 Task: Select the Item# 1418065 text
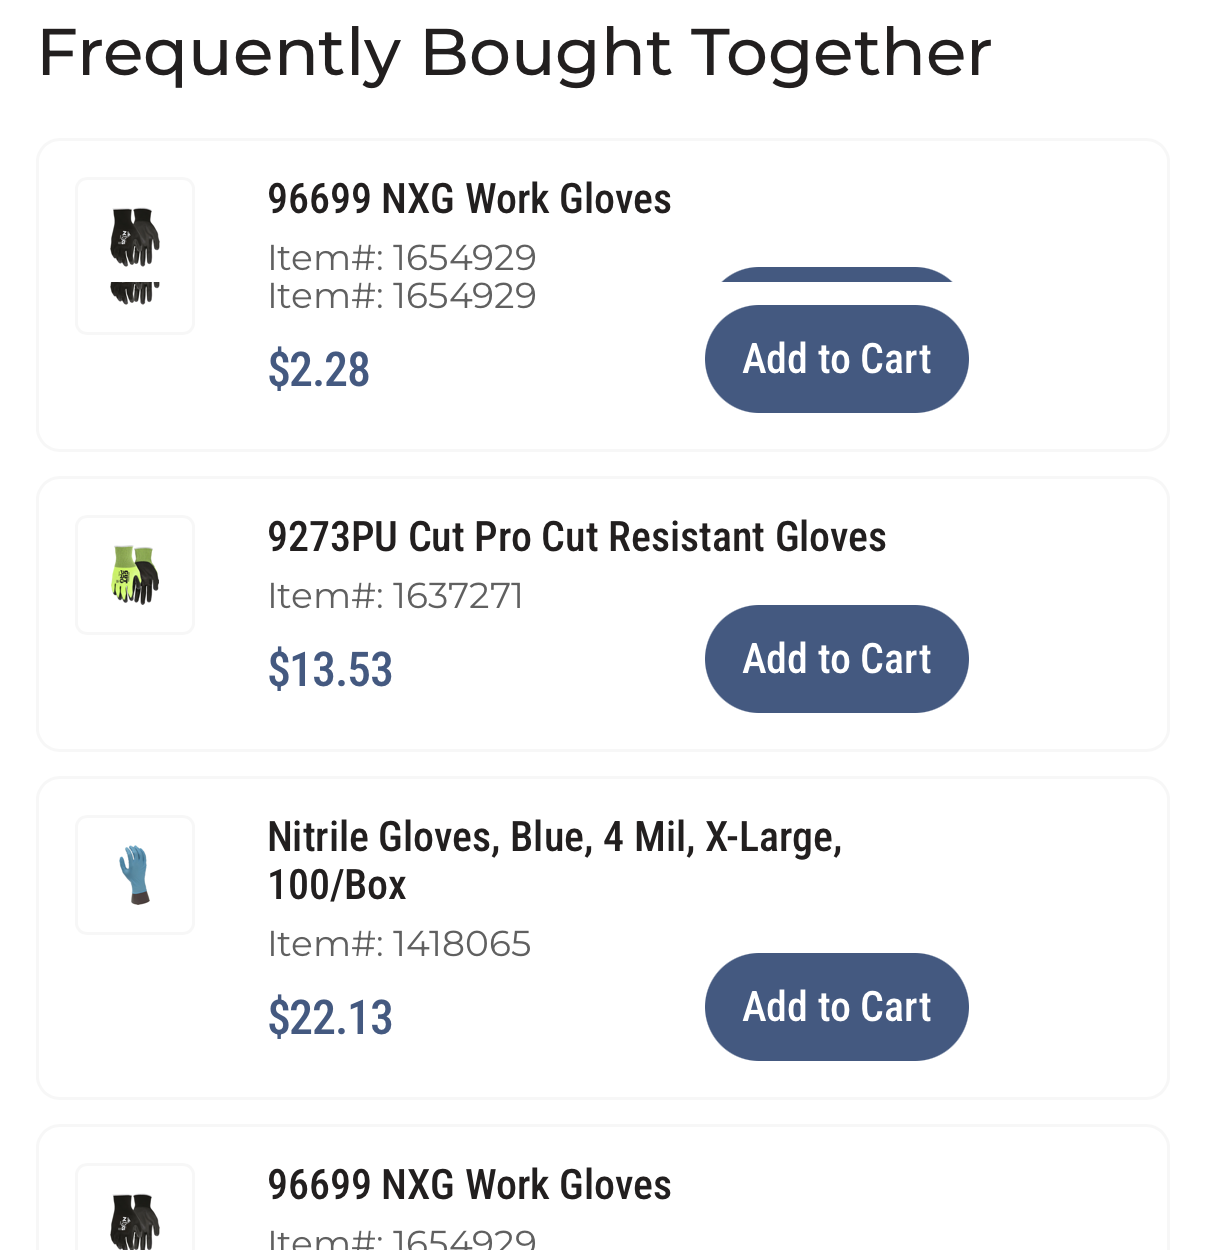click(x=399, y=944)
